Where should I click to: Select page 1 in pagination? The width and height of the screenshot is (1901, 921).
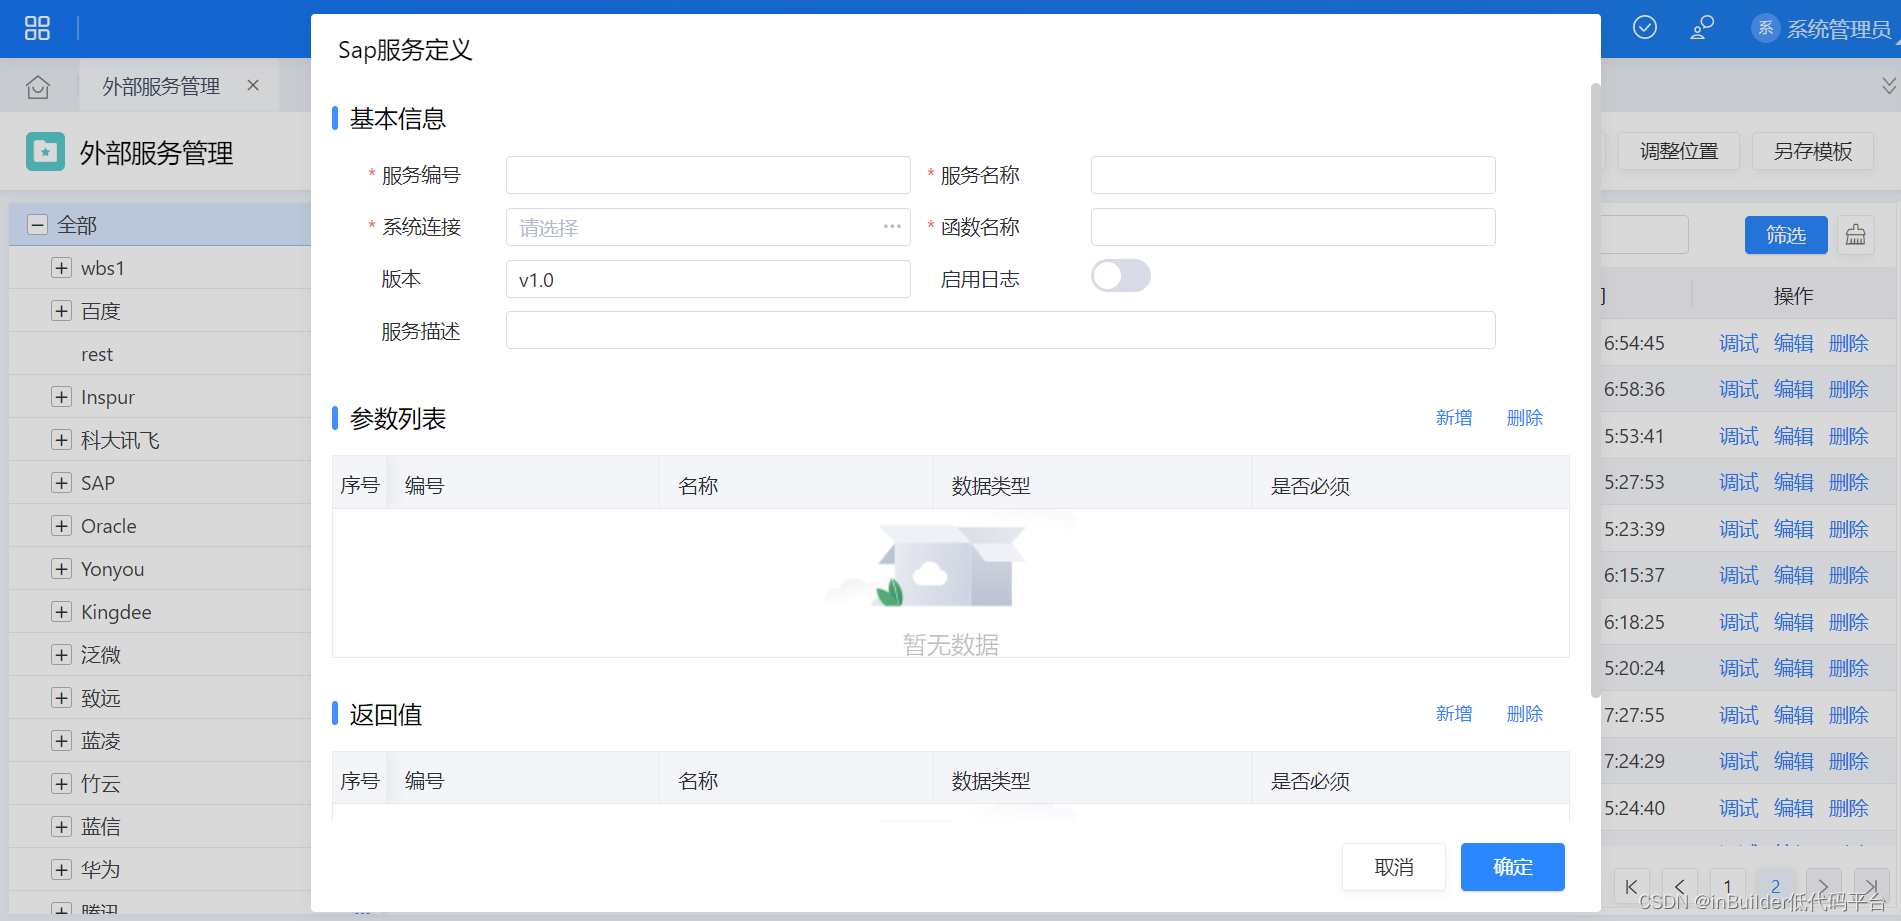coord(1727,887)
